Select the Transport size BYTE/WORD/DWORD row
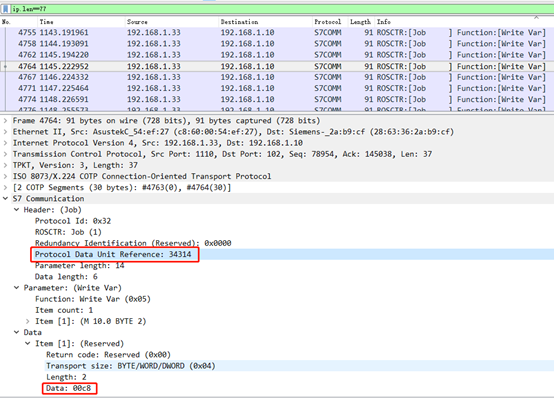Viewport: 554px width, 398px height. [131, 366]
